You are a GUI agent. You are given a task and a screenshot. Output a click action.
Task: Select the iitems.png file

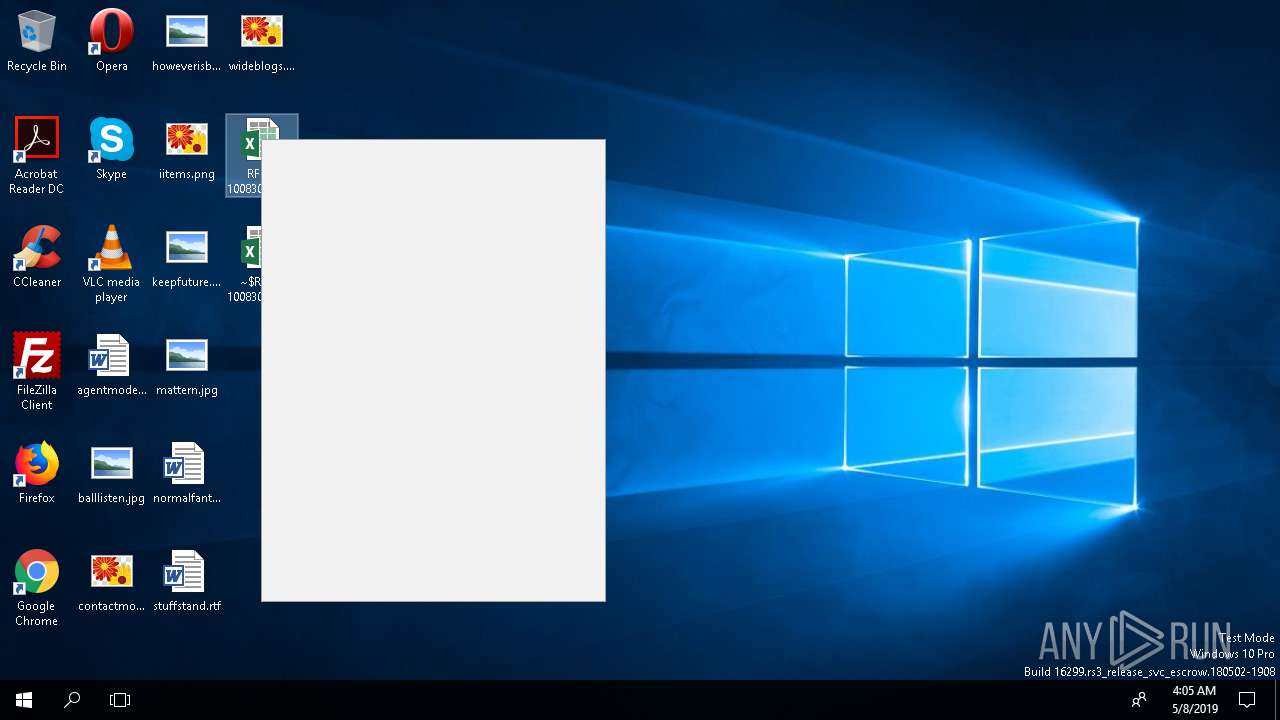(186, 149)
